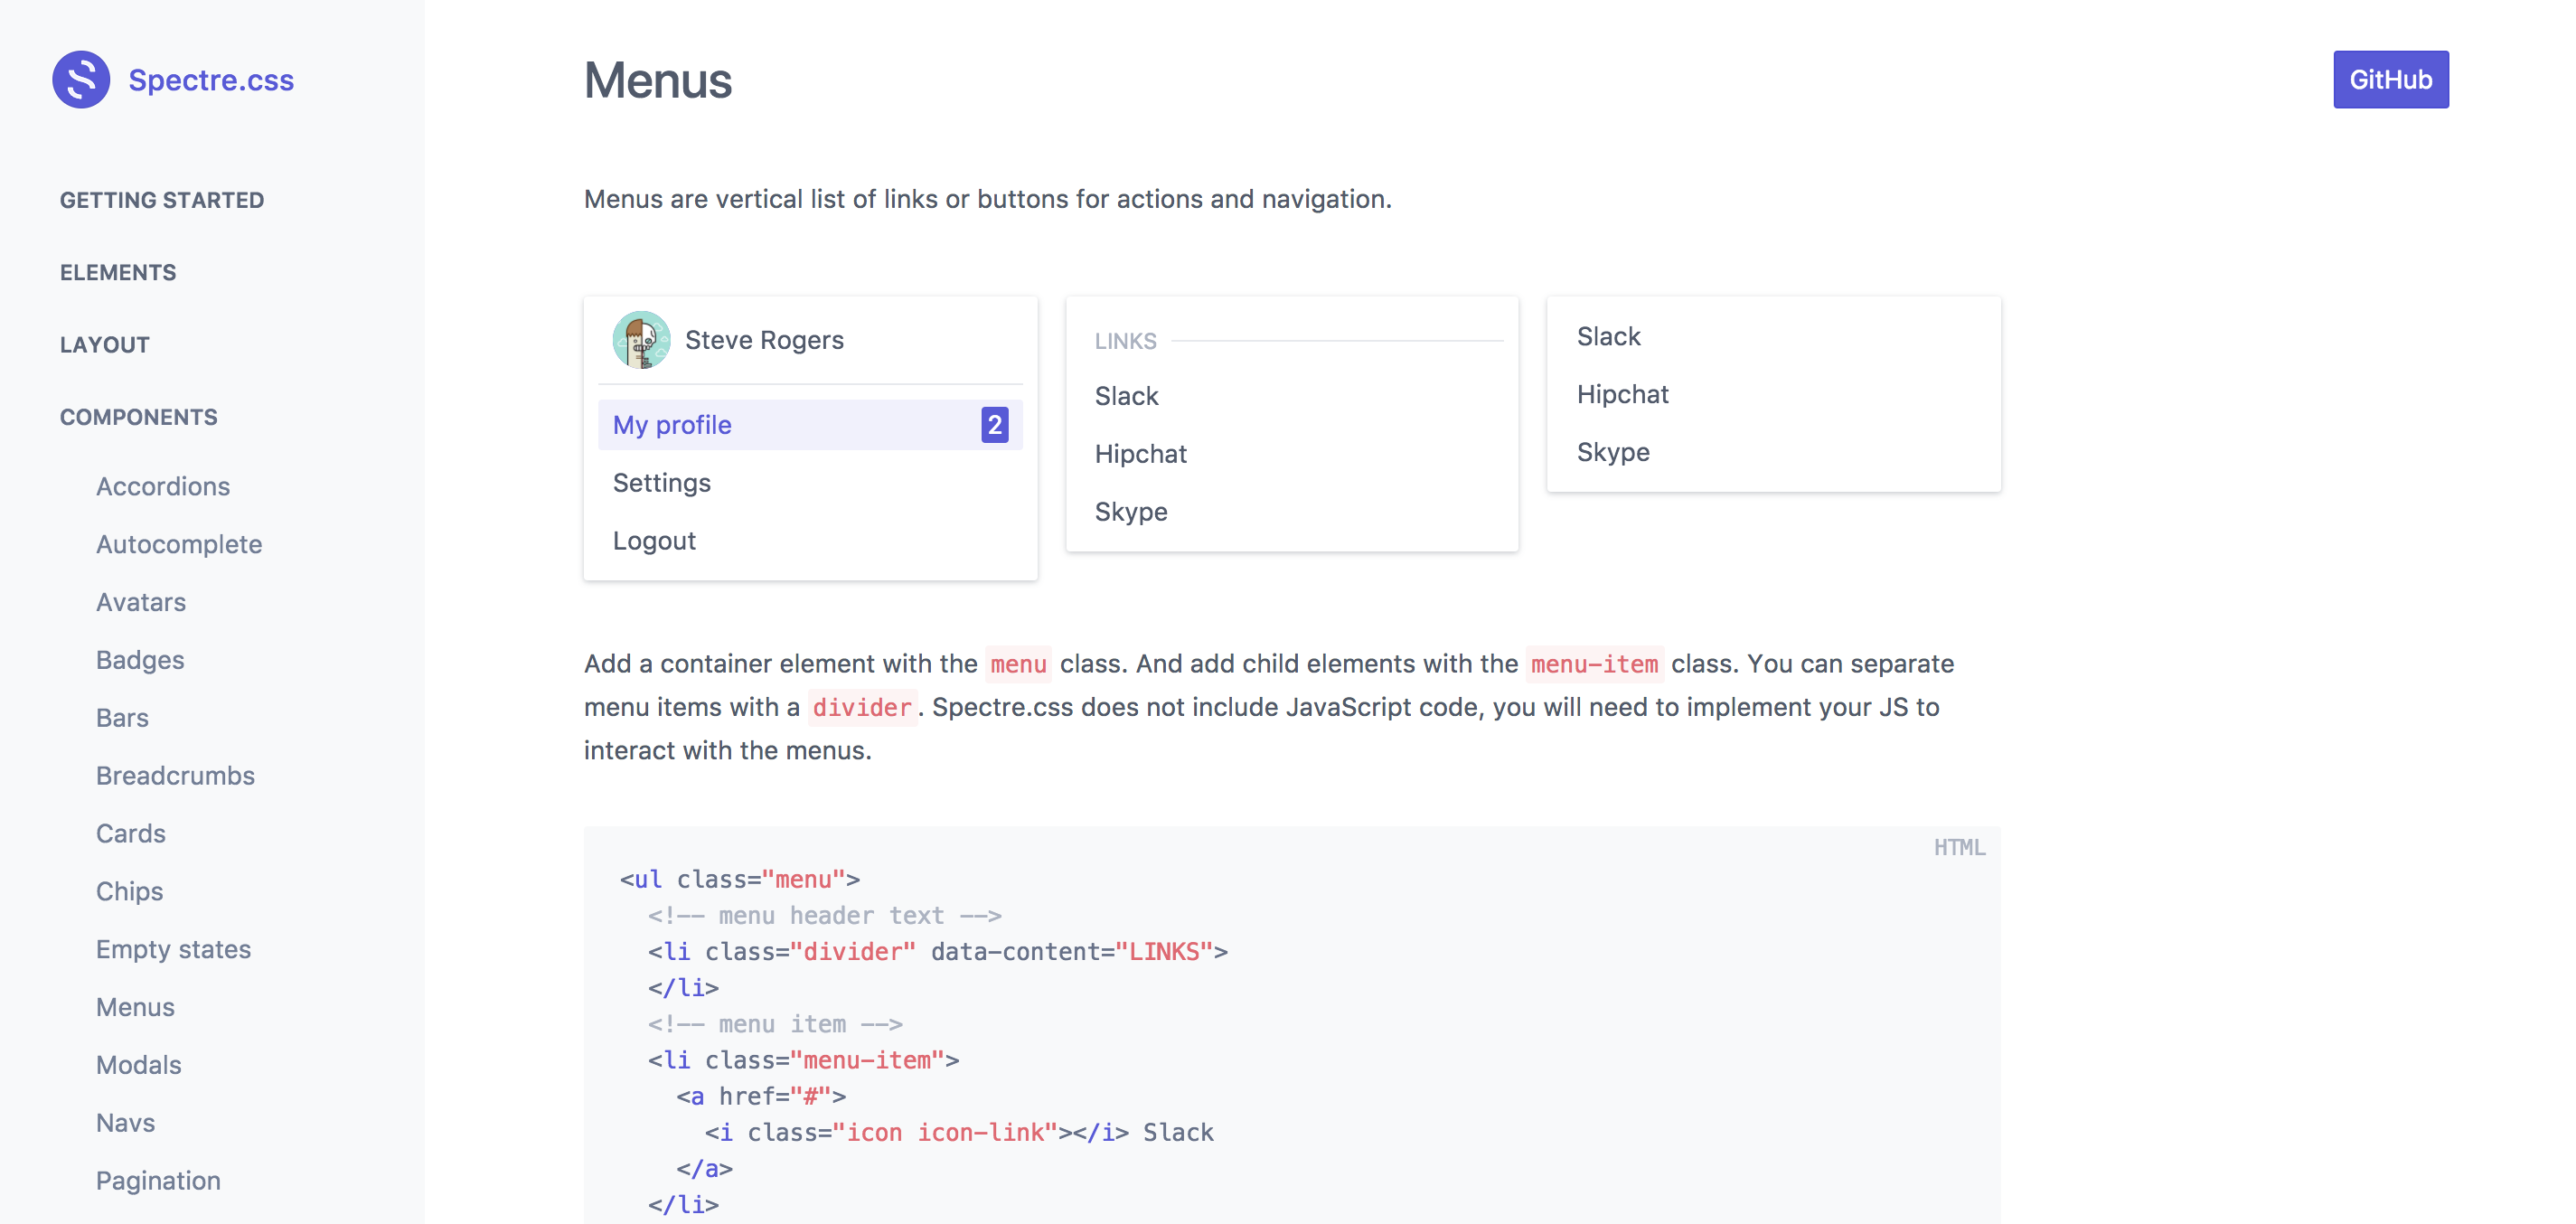
Task: Click the LINKS divider label
Action: (1125, 341)
